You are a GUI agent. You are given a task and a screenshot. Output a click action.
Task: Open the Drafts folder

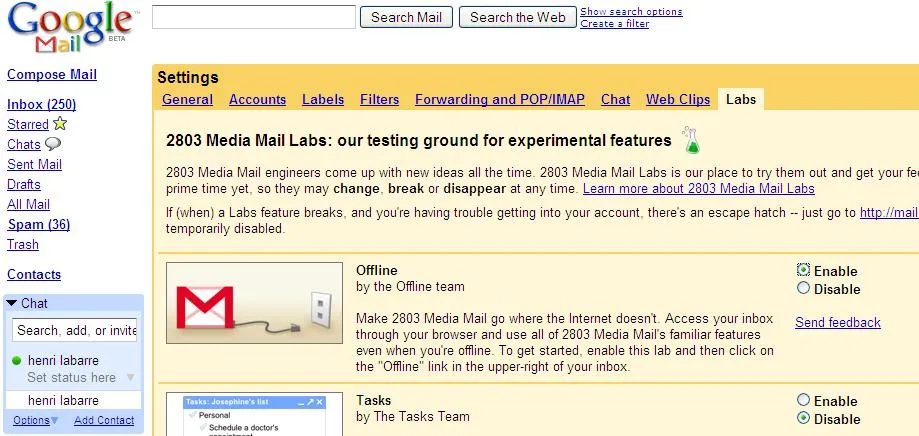point(23,184)
